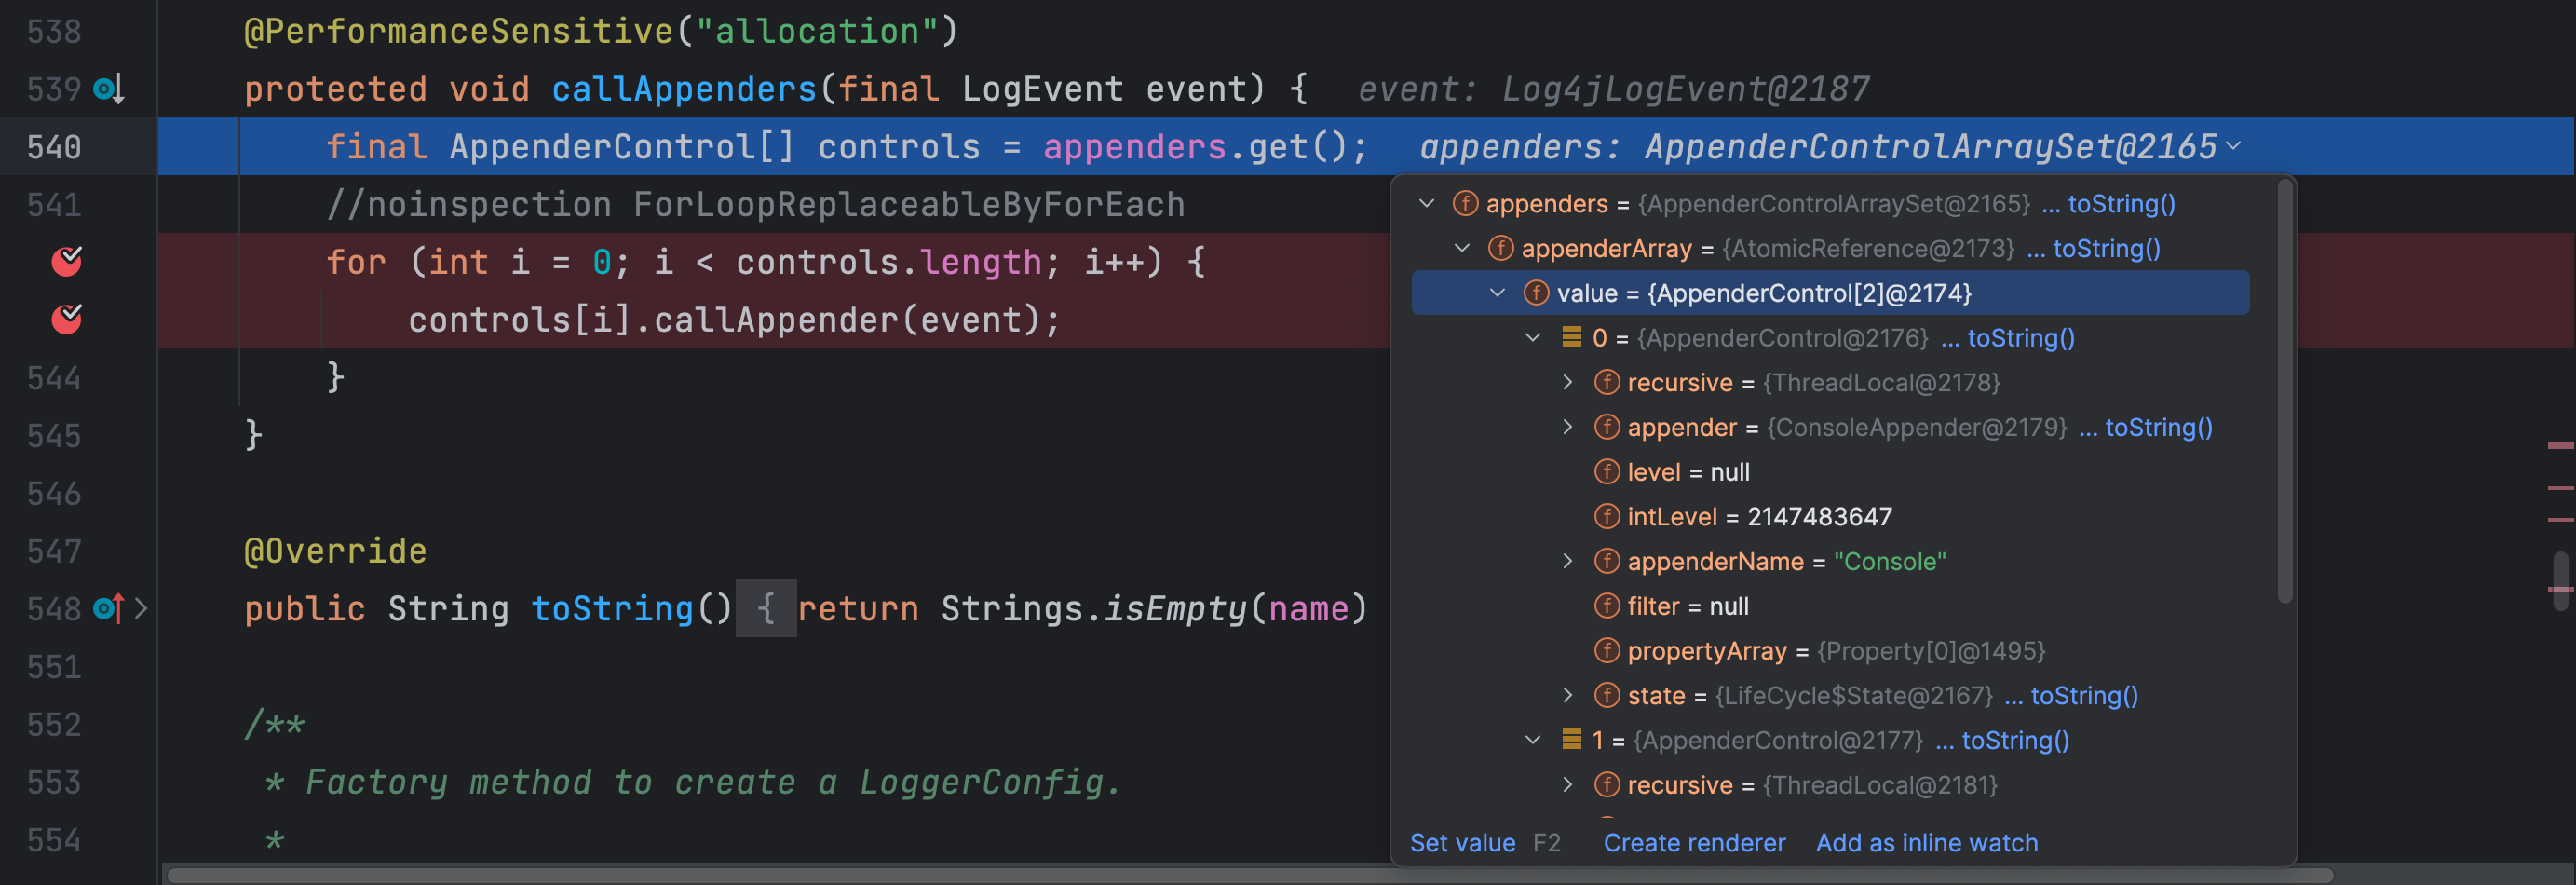Click the noinspection ForLoopReplaceableByForEach comment

point(755,204)
